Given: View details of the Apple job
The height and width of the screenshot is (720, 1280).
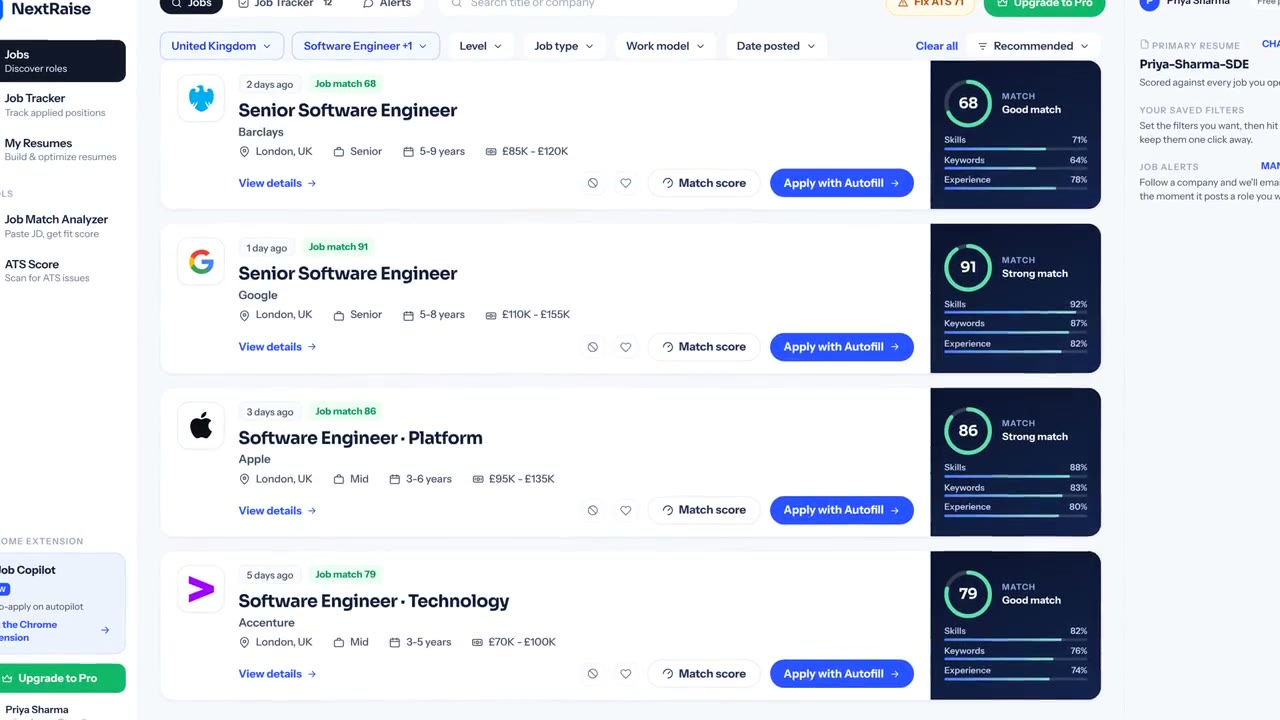Looking at the screenshot, I should click(x=277, y=510).
